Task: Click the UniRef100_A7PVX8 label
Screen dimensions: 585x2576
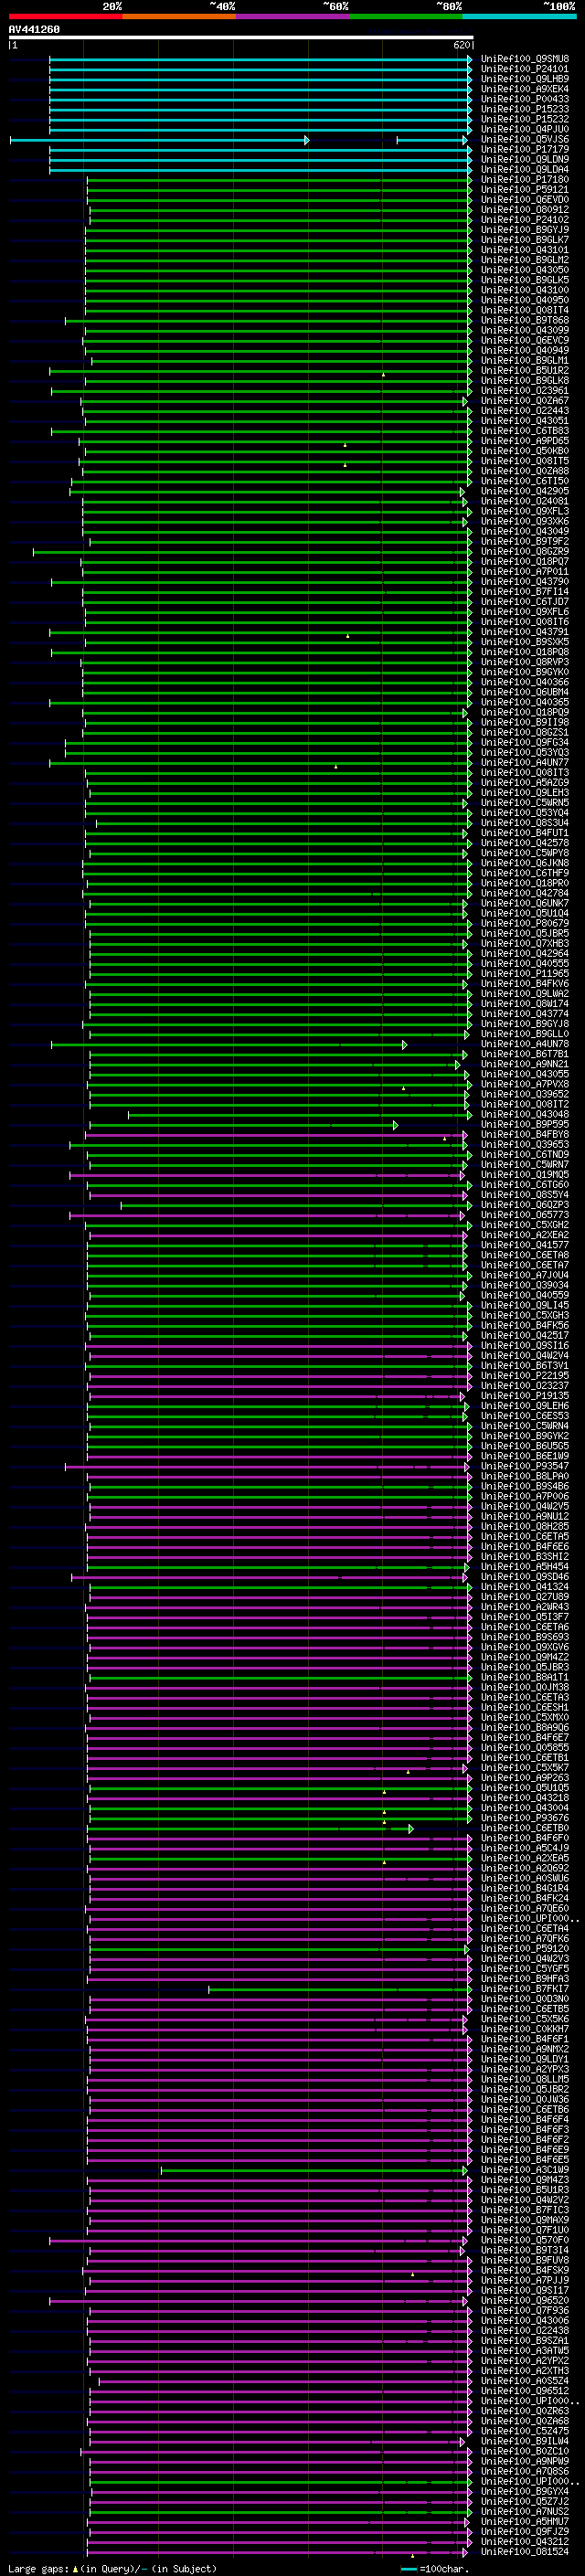Action: 525,1084
